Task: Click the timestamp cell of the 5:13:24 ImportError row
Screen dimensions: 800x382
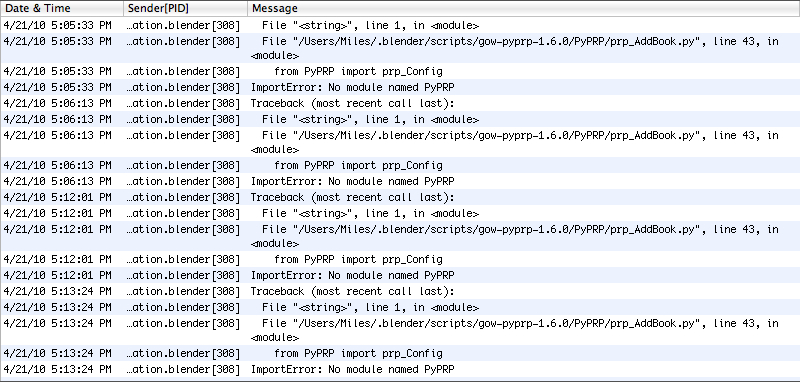Action: [57, 369]
